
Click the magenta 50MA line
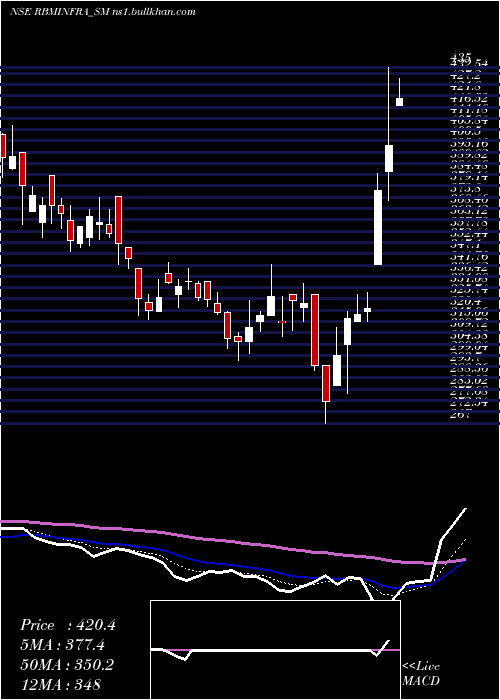(x=232, y=541)
